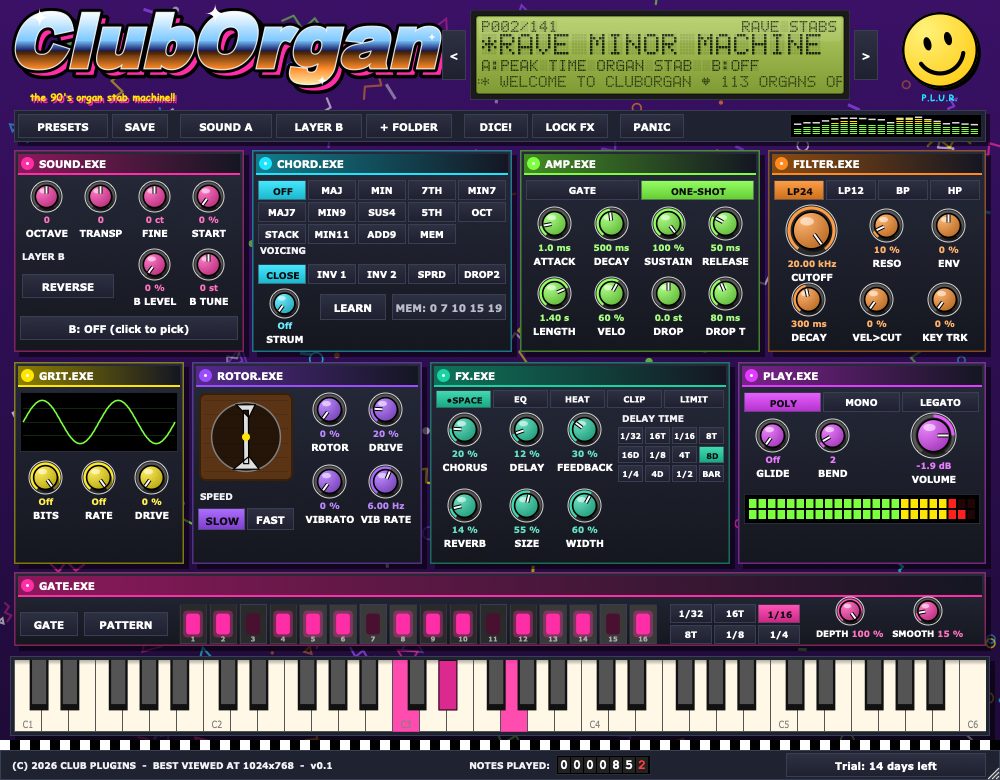Screen dimensions: 1000x780
Task: Go to previous preset with left arrow
Action: point(453,56)
